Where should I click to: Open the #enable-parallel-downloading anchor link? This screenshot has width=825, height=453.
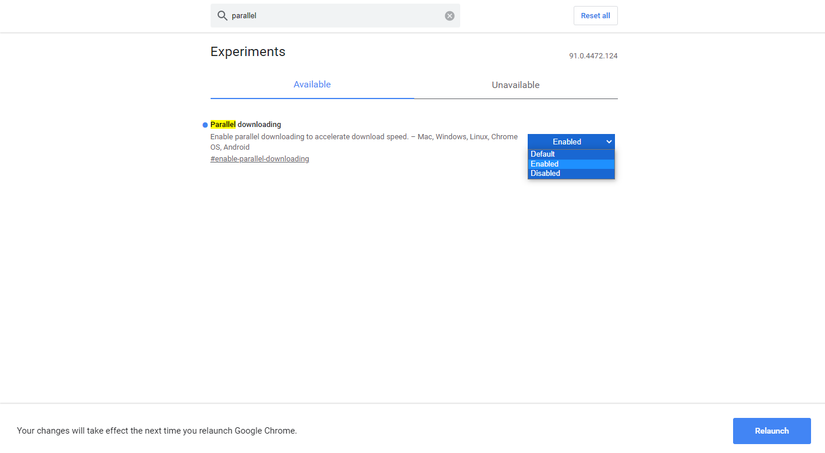pyautogui.click(x=260, y=159)
